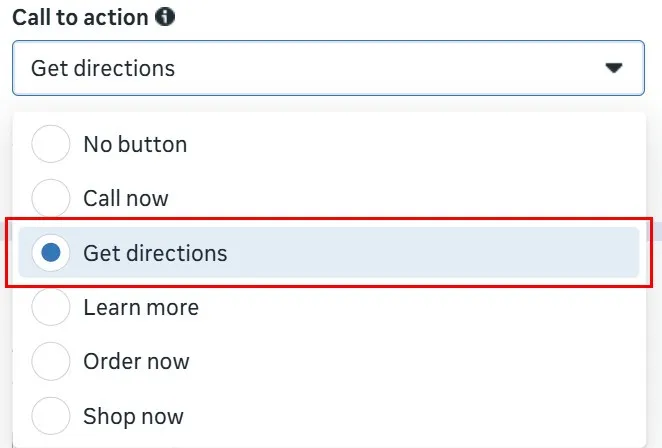This screenshot has width=662, height=448.
Task: Choose the 'Shop now' option label
Action: 133,415
